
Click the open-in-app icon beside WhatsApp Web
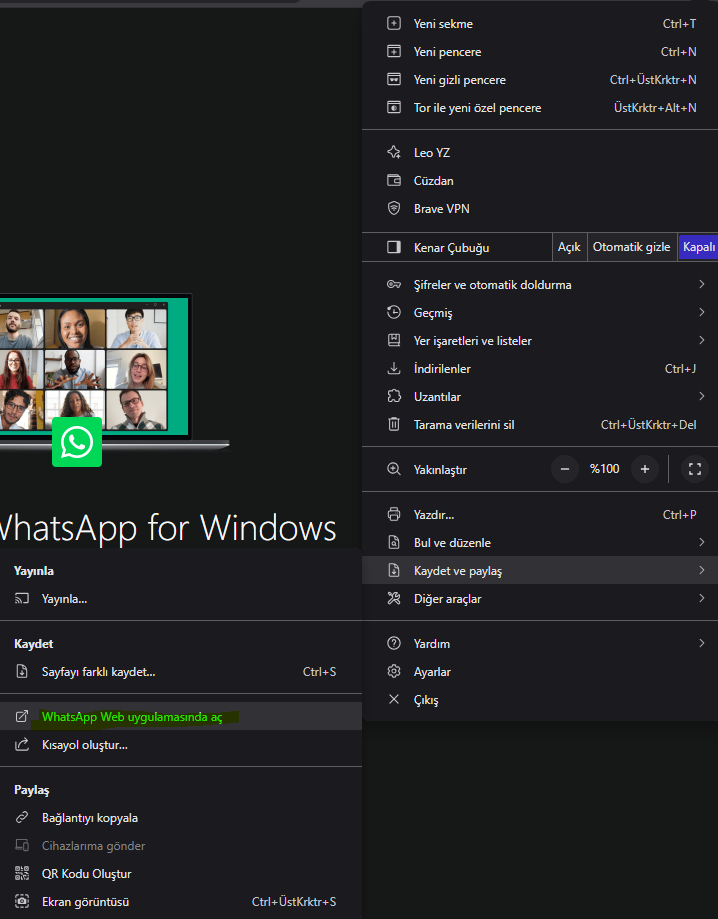[22, 716]
